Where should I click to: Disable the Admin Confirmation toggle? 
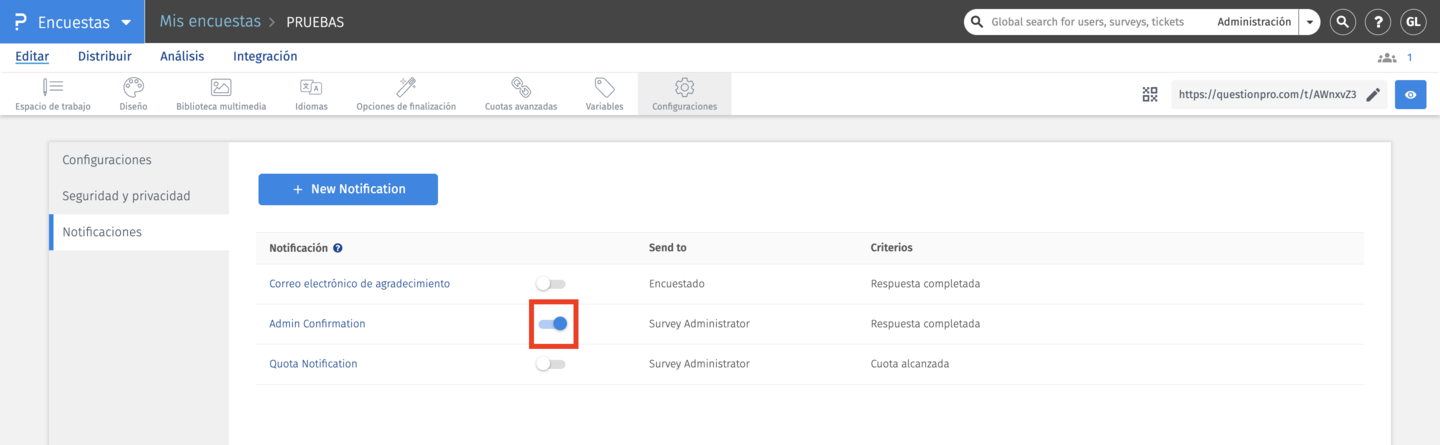(x=553, y=324)
